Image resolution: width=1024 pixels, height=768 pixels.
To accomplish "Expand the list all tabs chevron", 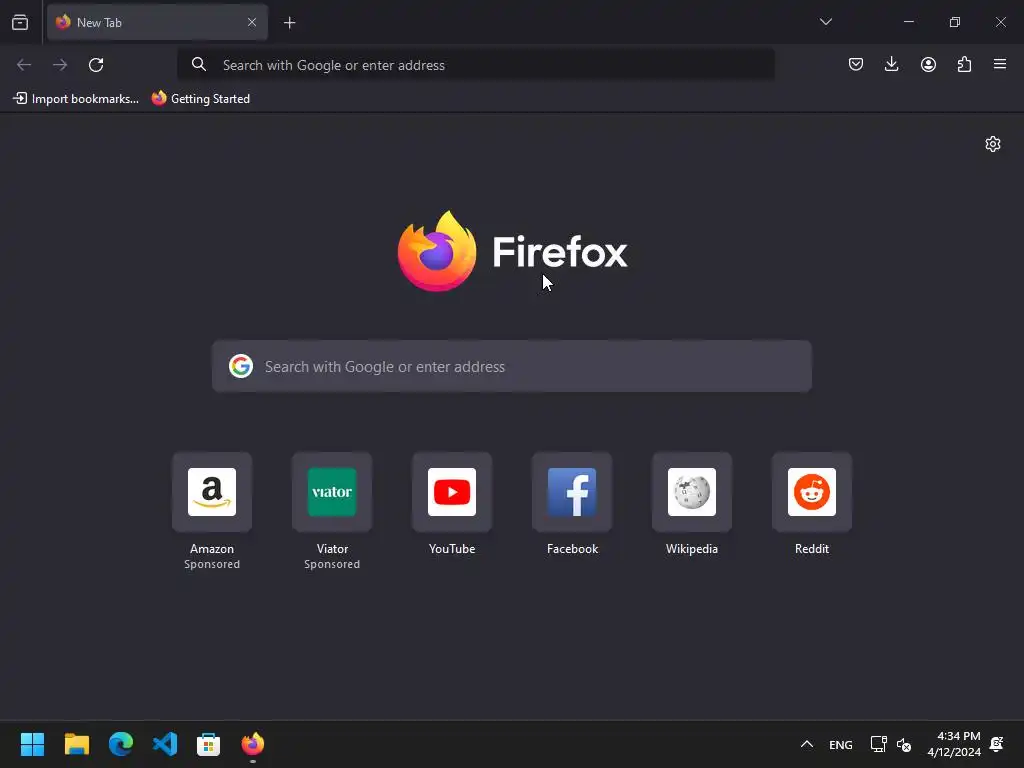I will (x=825, y=22).
